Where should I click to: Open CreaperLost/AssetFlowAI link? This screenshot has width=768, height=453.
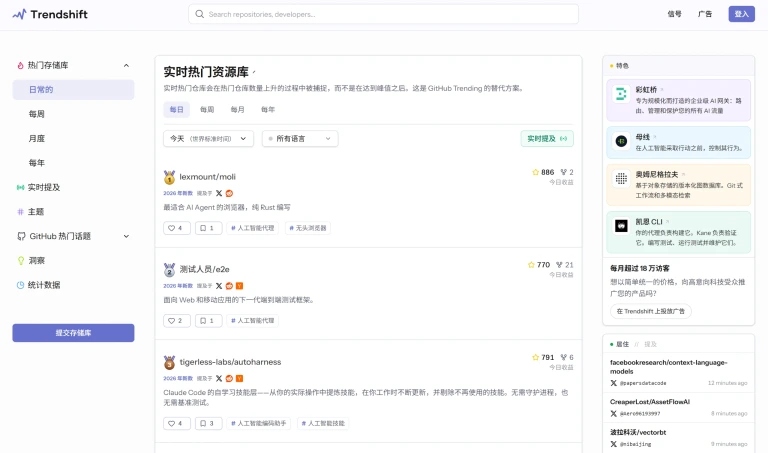(x=650, y=402)
